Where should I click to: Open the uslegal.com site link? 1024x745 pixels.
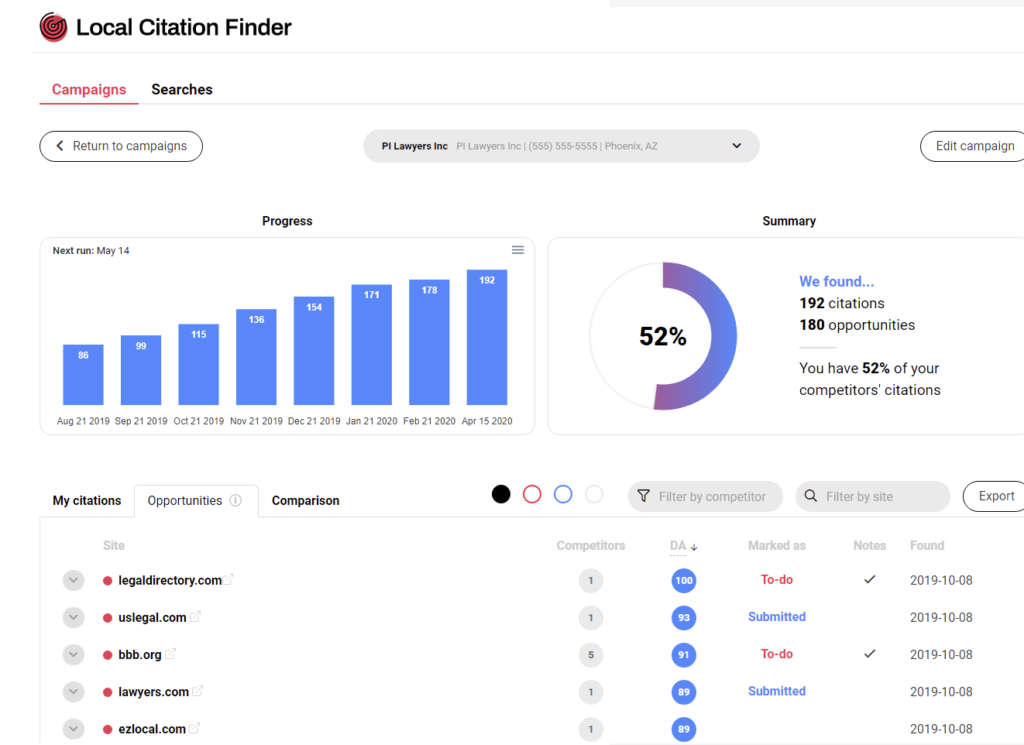click(x=152, y=618)
